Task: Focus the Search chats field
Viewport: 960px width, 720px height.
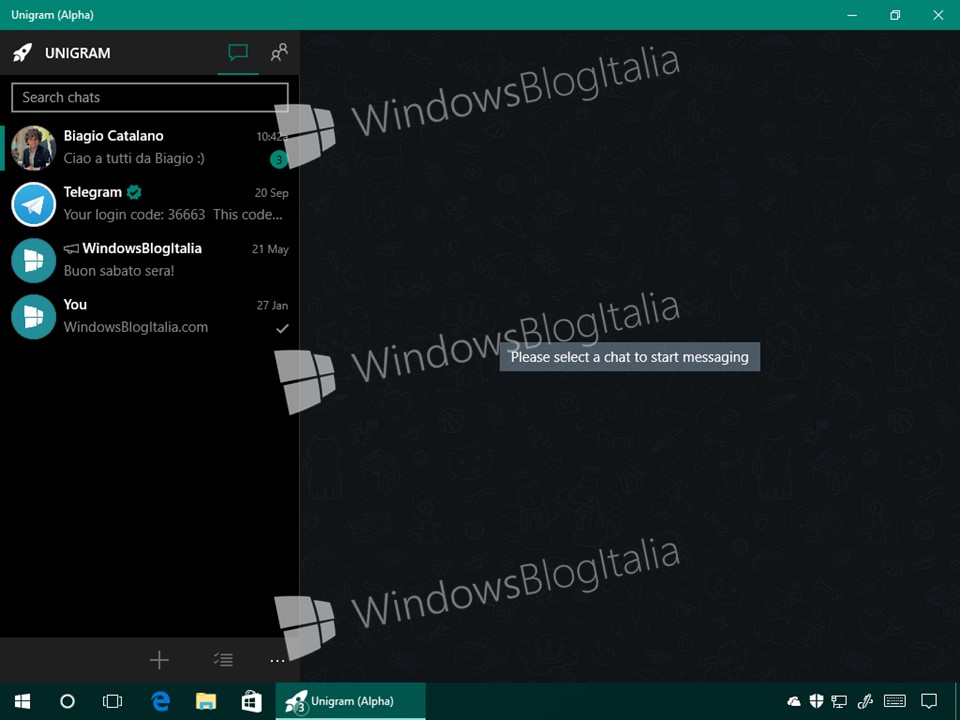Action: pyautogui.click(x=149, y=97)
